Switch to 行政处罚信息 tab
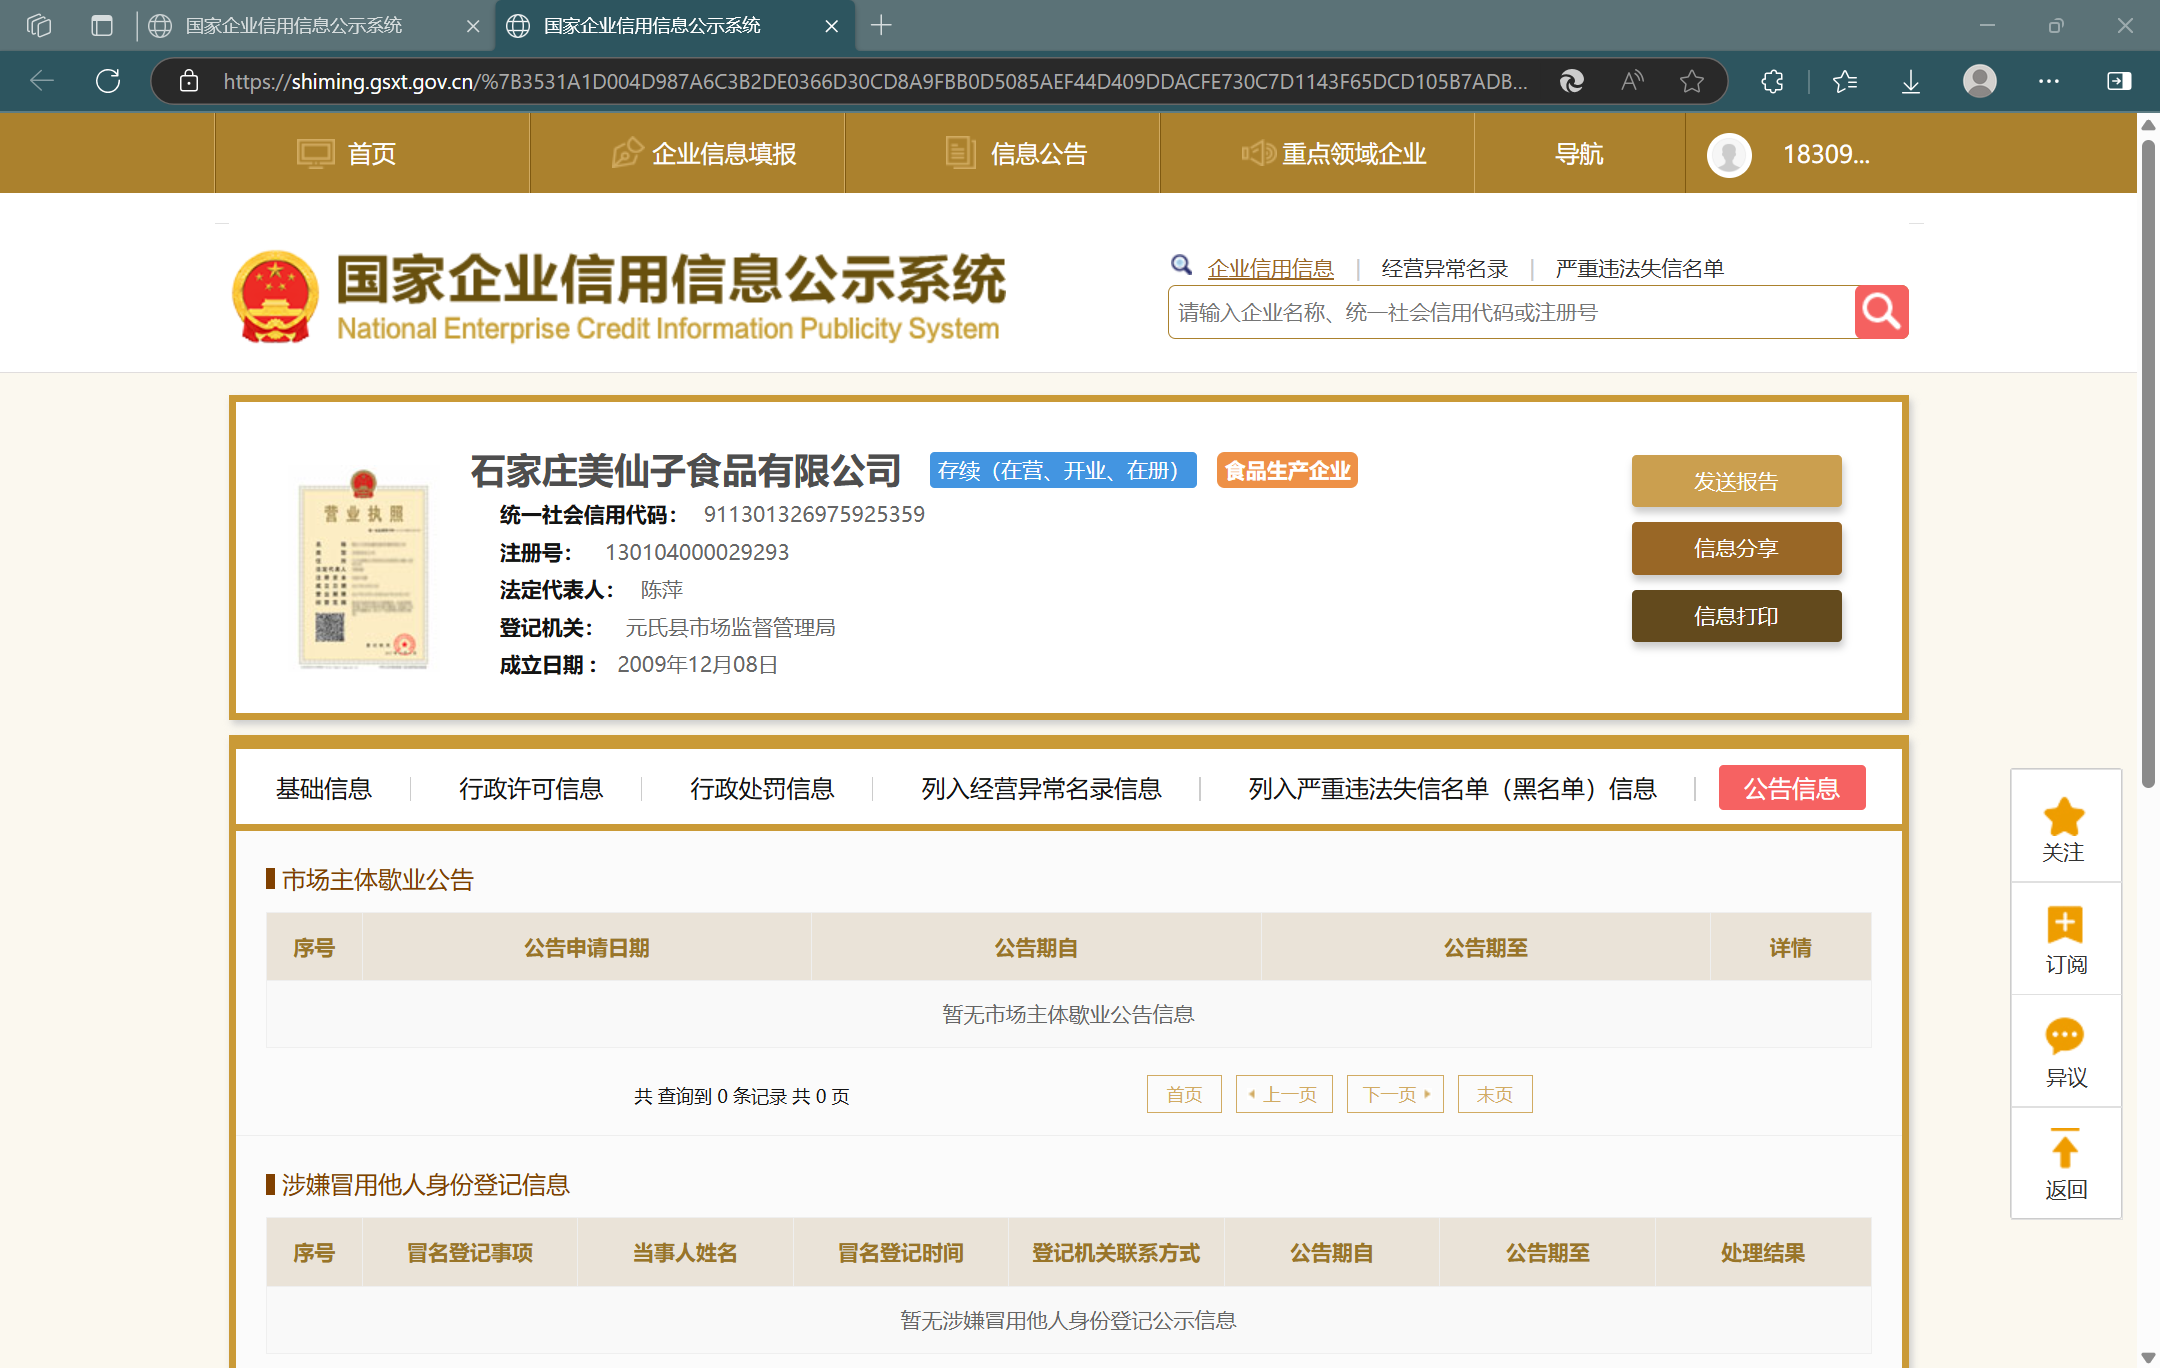 762,788
